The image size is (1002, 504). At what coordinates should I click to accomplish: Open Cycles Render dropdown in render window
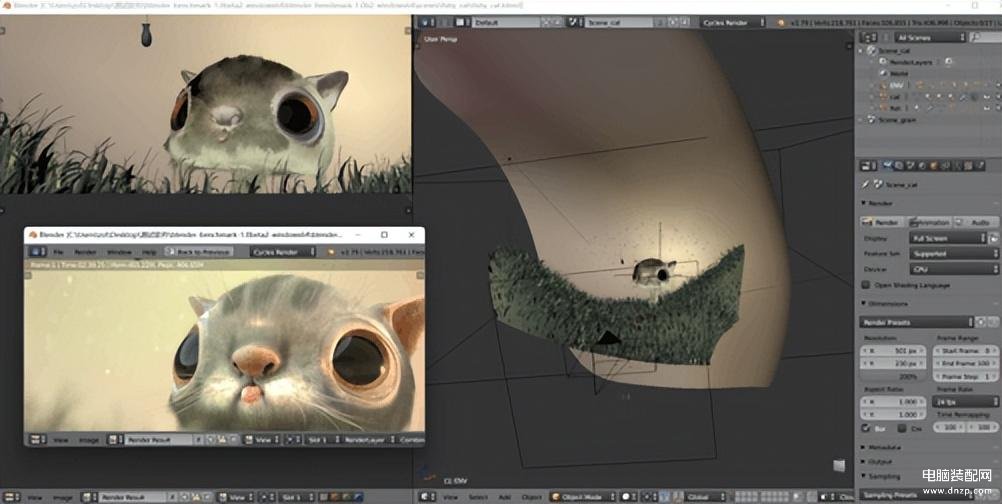point(283,252)
